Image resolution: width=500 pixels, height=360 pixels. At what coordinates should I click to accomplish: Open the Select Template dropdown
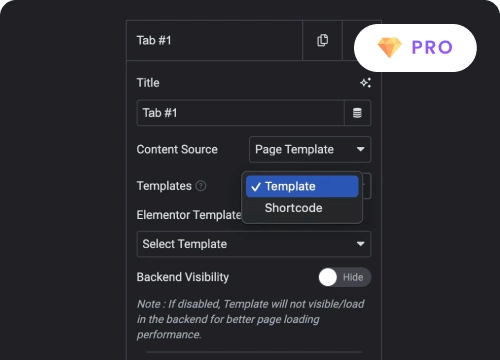click(x=254, y=244)
